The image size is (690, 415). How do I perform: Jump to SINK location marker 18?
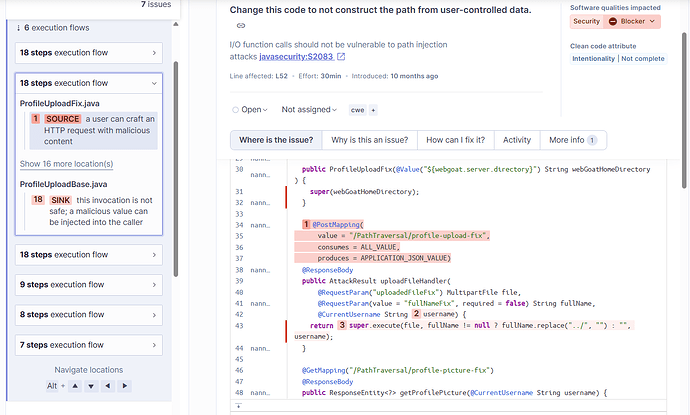pyautogui.click(x=38, y=200)
